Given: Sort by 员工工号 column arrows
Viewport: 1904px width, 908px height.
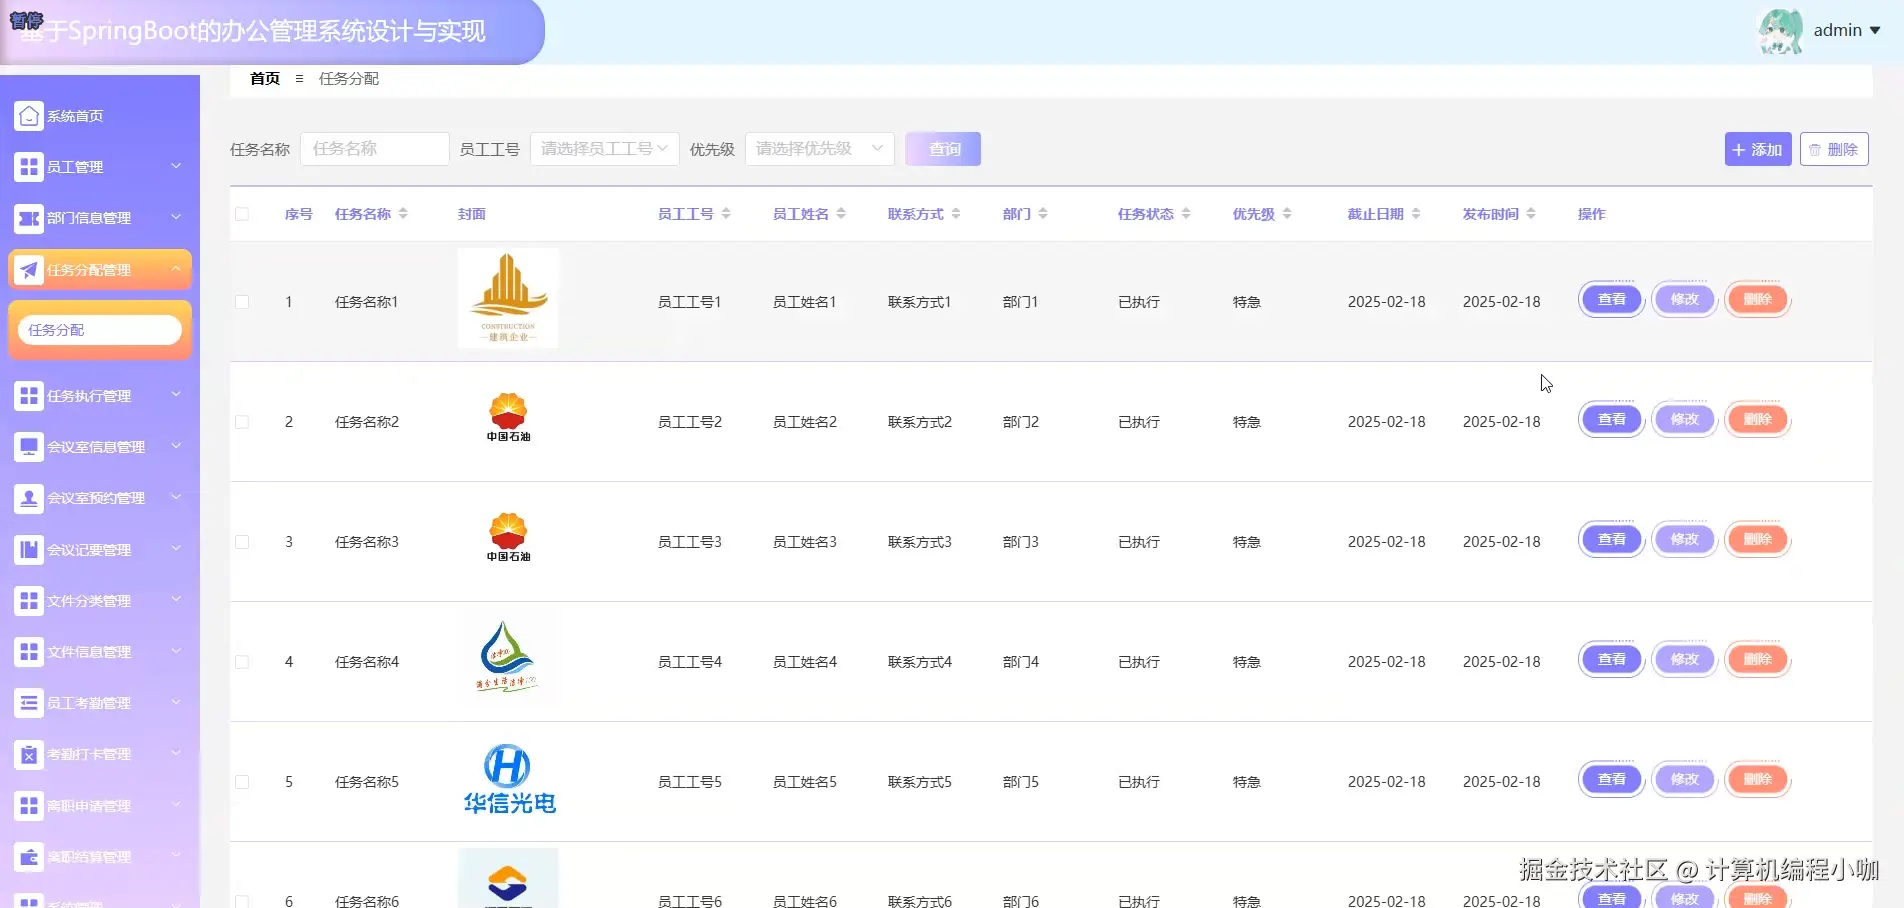Looking at the screenshot, I should click(x=726, y=214).
